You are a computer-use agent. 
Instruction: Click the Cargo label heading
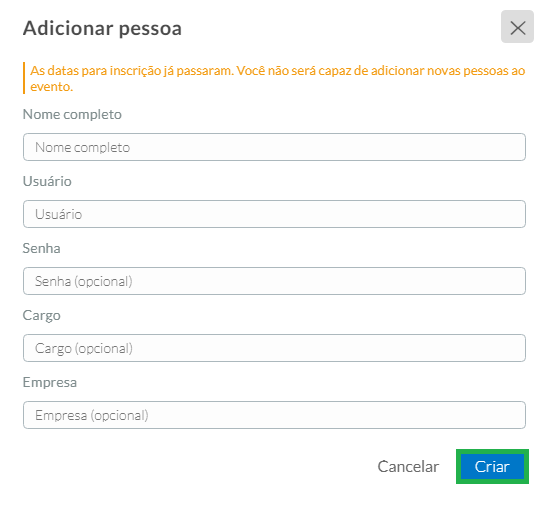pos(42,316)
